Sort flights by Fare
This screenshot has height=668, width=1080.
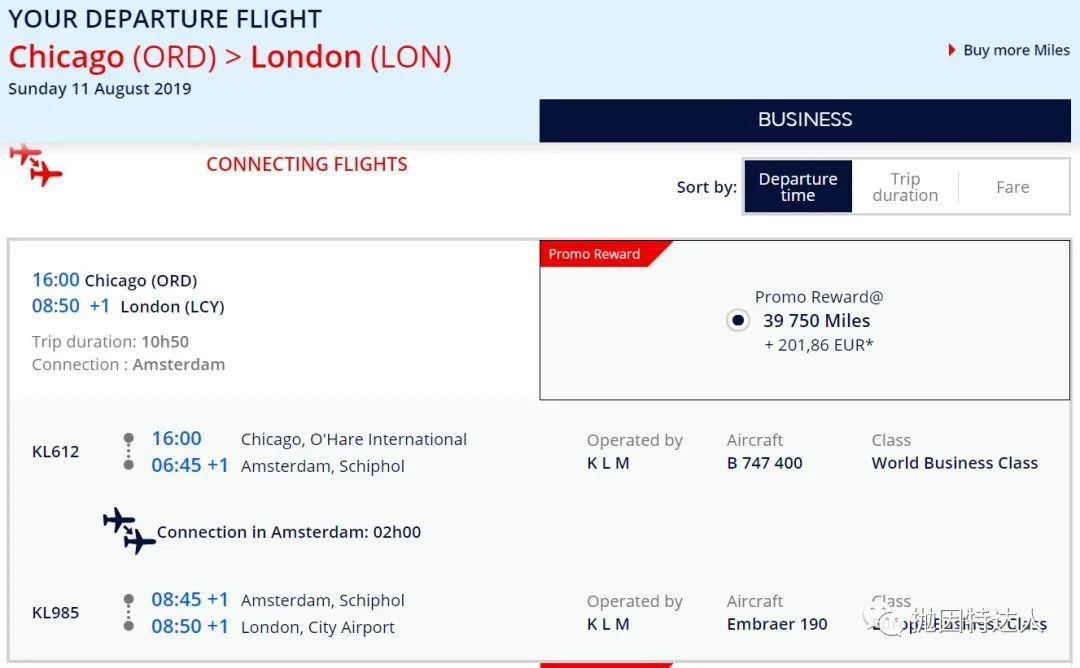pos(1012,187)
